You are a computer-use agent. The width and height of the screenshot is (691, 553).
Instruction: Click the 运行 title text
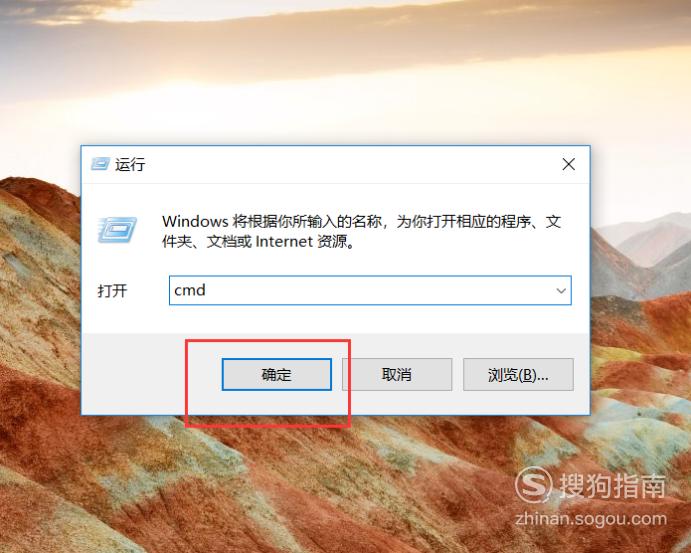pos(130,164)
